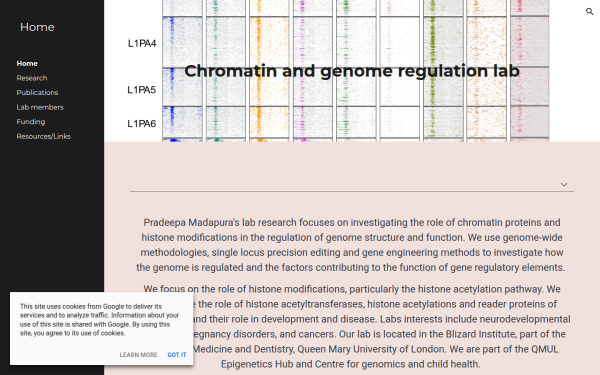Click the orange heatmap panel in L1PA6 row
The height and width of the screenshot is (375, 600).
(x=269, y=122)
